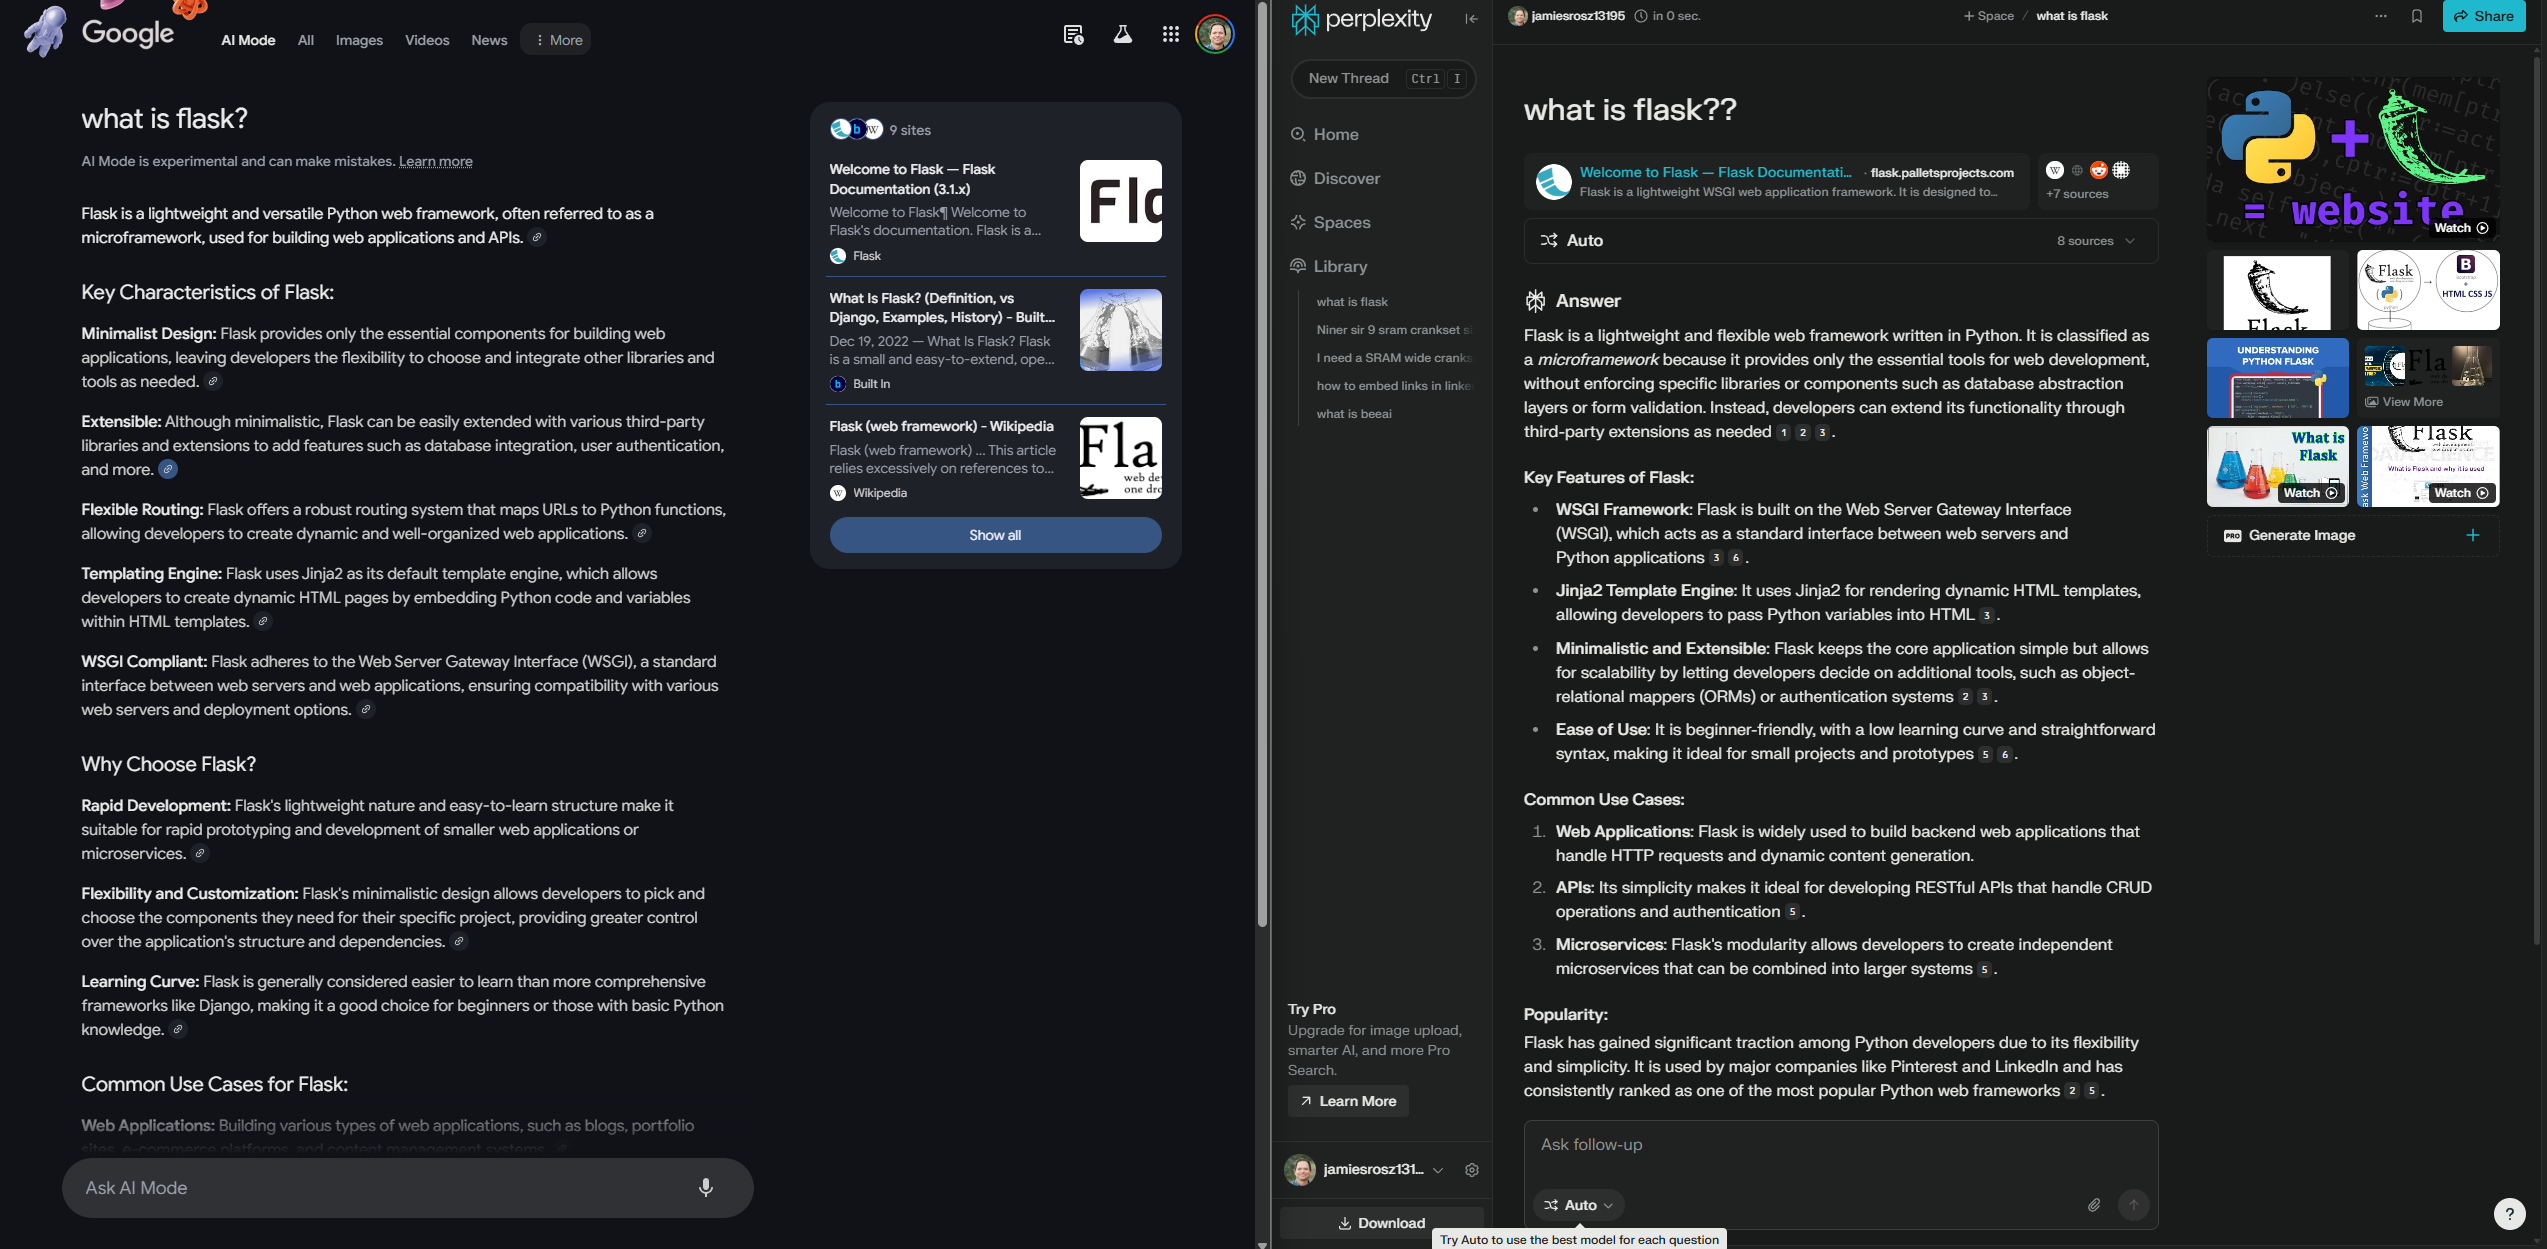The width and height of the screenshot is (2547, 1249).
Task: Open Search Labs flask icon
Action: [1122, 35]
